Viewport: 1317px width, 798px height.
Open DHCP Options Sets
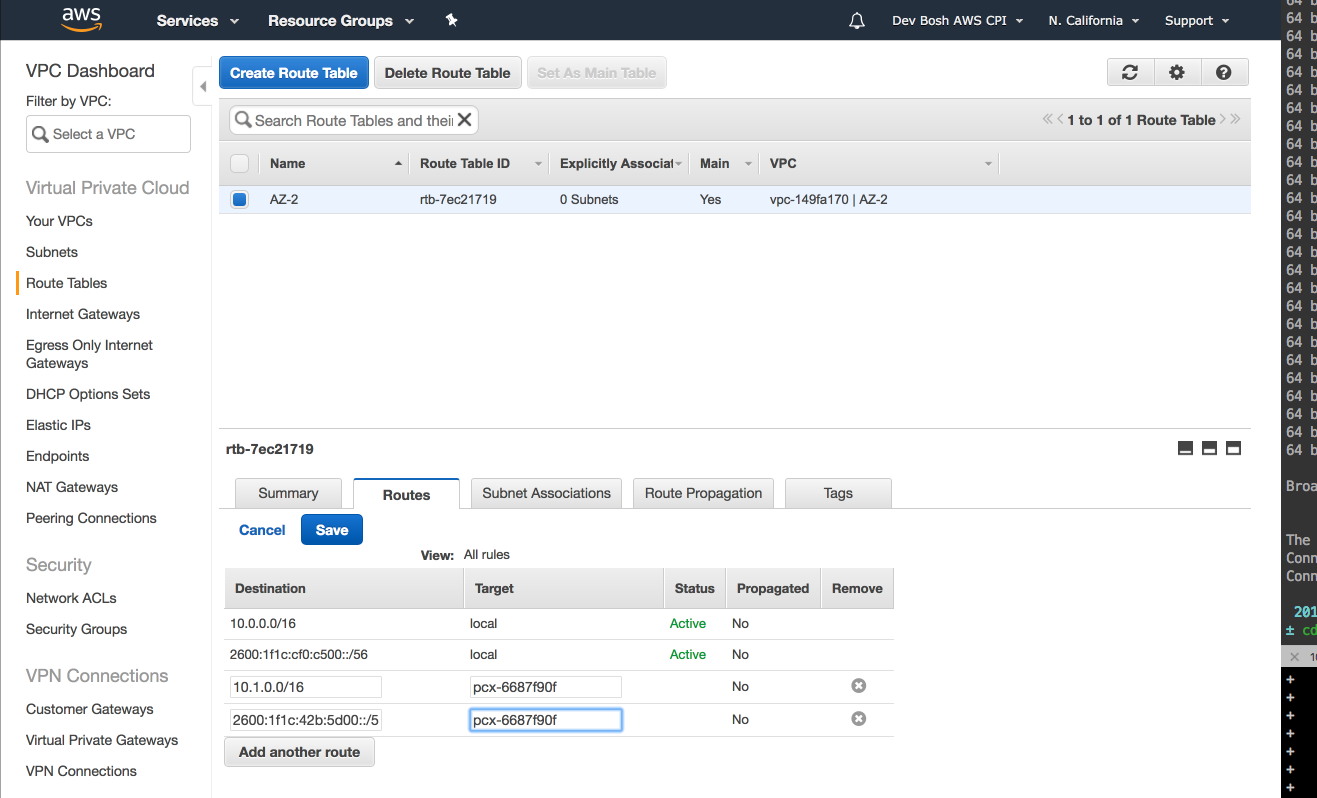click(x=88, y=394)
